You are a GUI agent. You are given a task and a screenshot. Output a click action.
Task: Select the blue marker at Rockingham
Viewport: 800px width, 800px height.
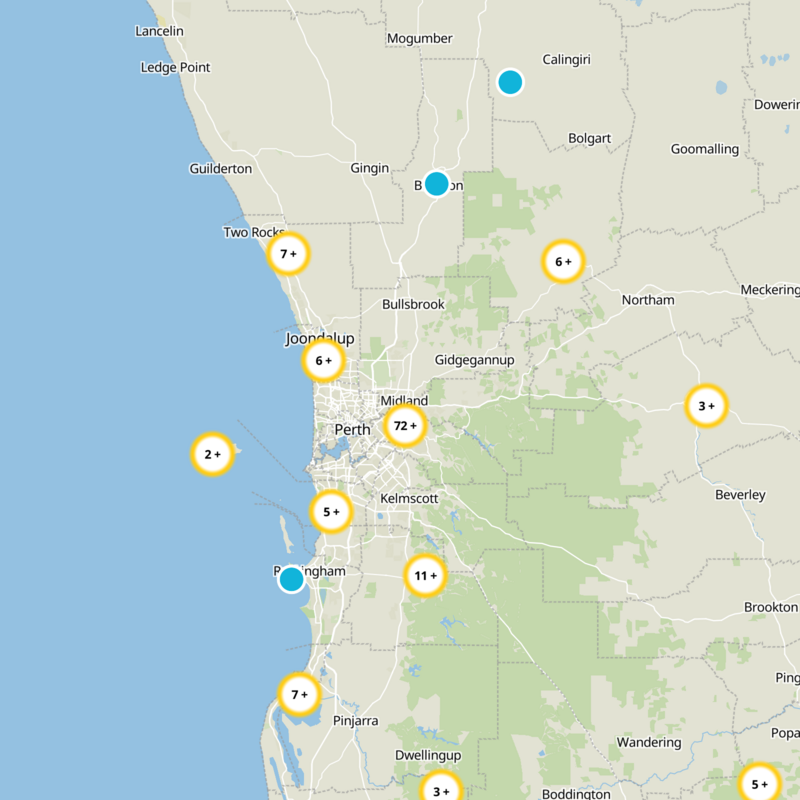point(292,580)
